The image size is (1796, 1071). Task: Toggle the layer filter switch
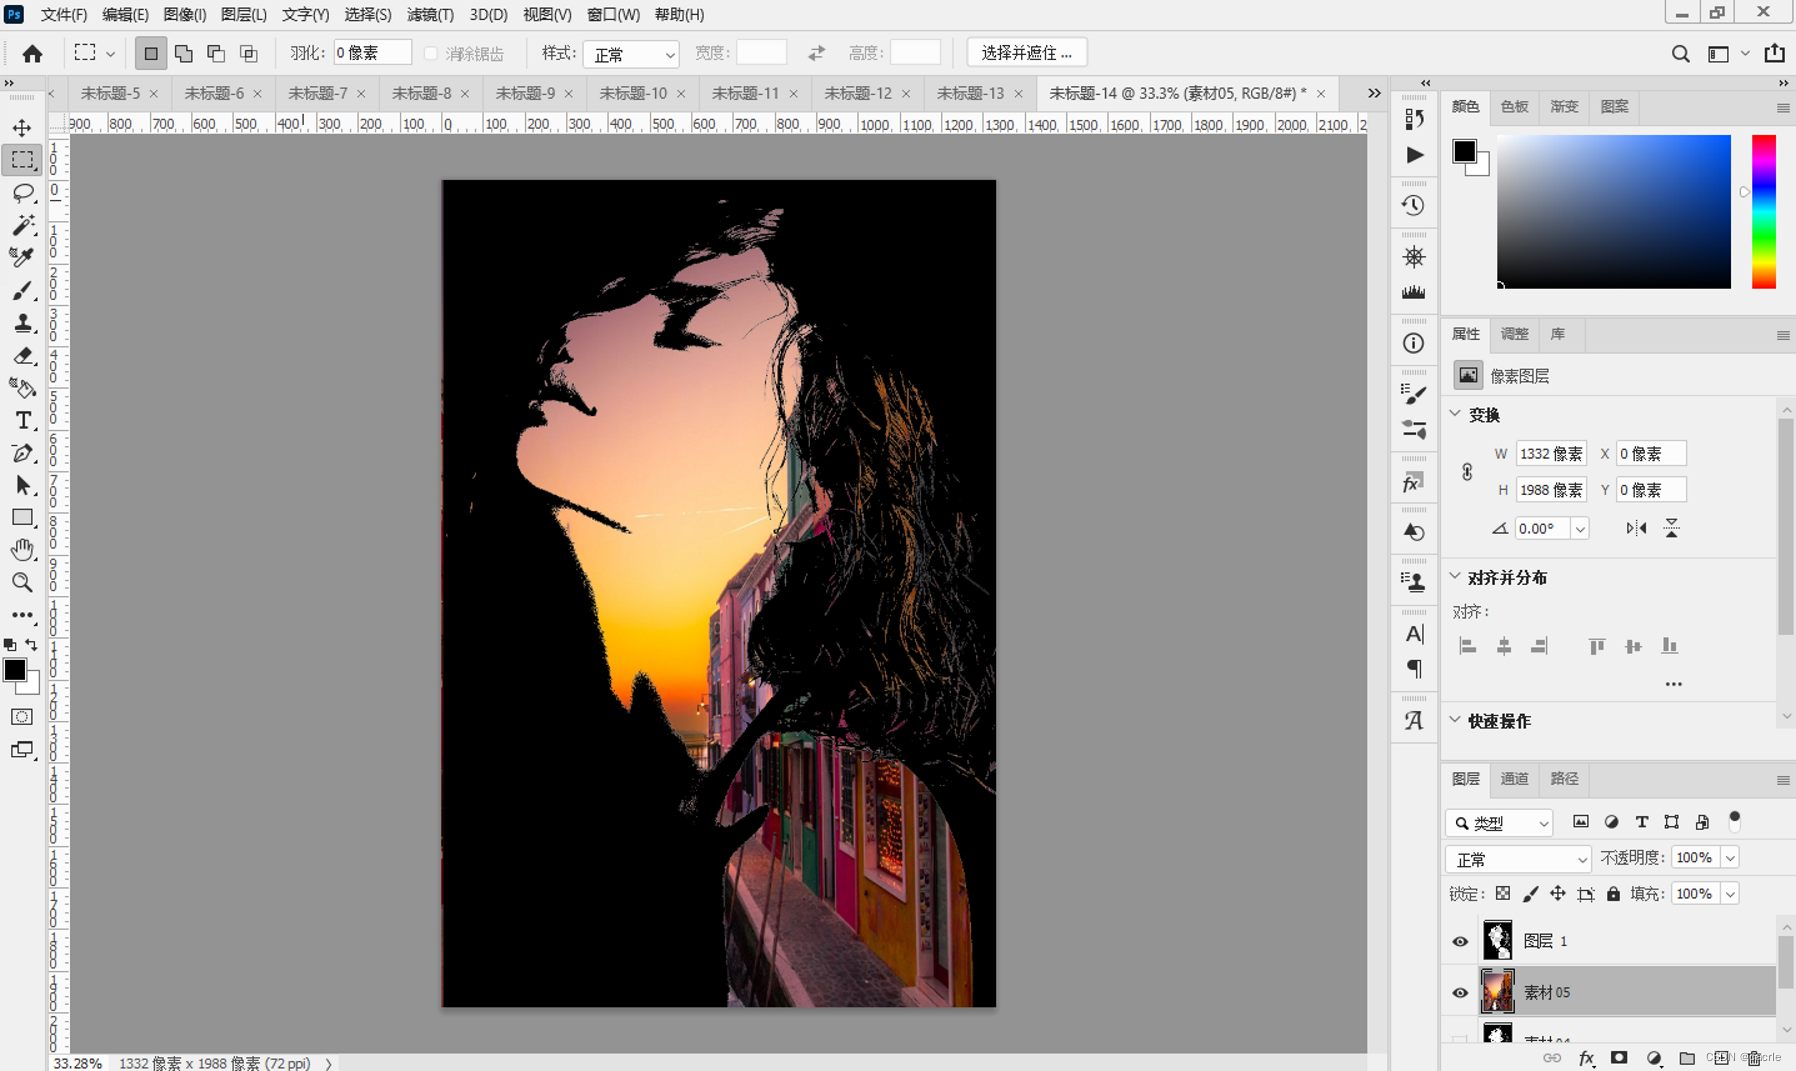pyautogui.click(x=1735, y=820)
